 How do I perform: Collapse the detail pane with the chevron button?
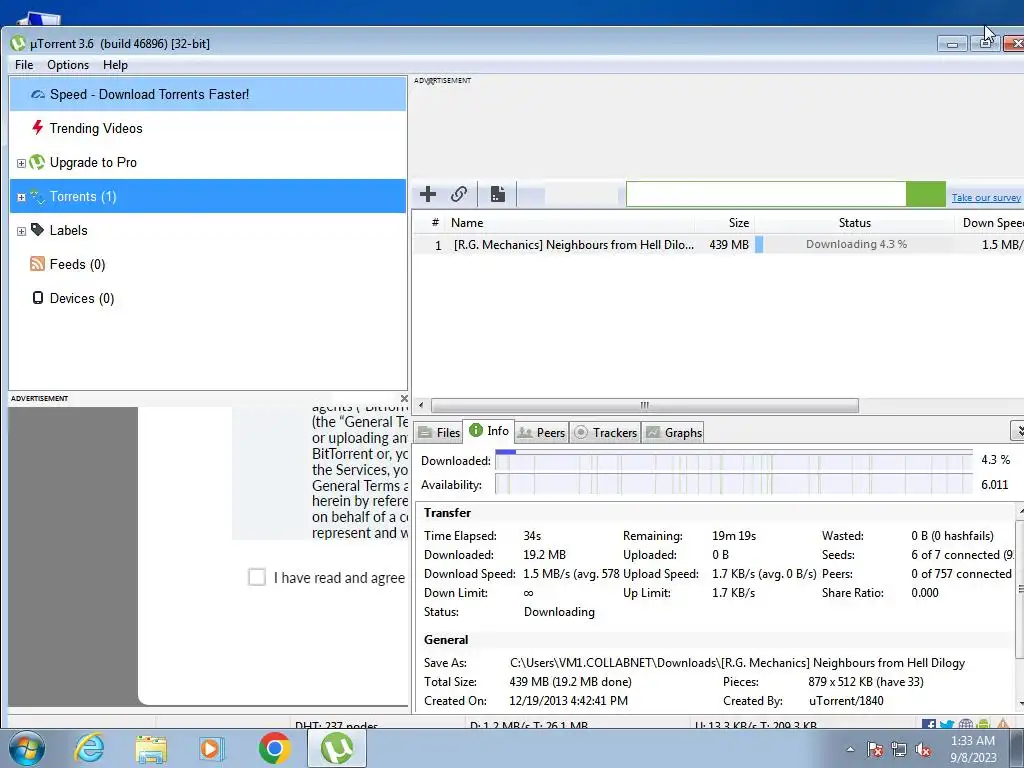[x=1018, y=430]
